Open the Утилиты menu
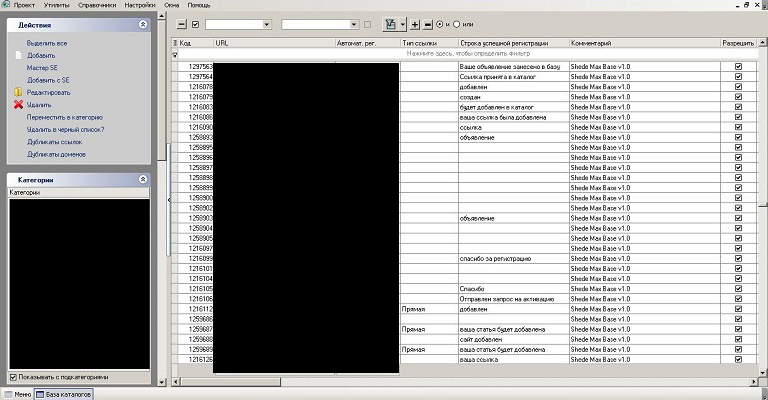Viewport: 768px width, 400px height. pyautogui.click(x=56, y=5)
